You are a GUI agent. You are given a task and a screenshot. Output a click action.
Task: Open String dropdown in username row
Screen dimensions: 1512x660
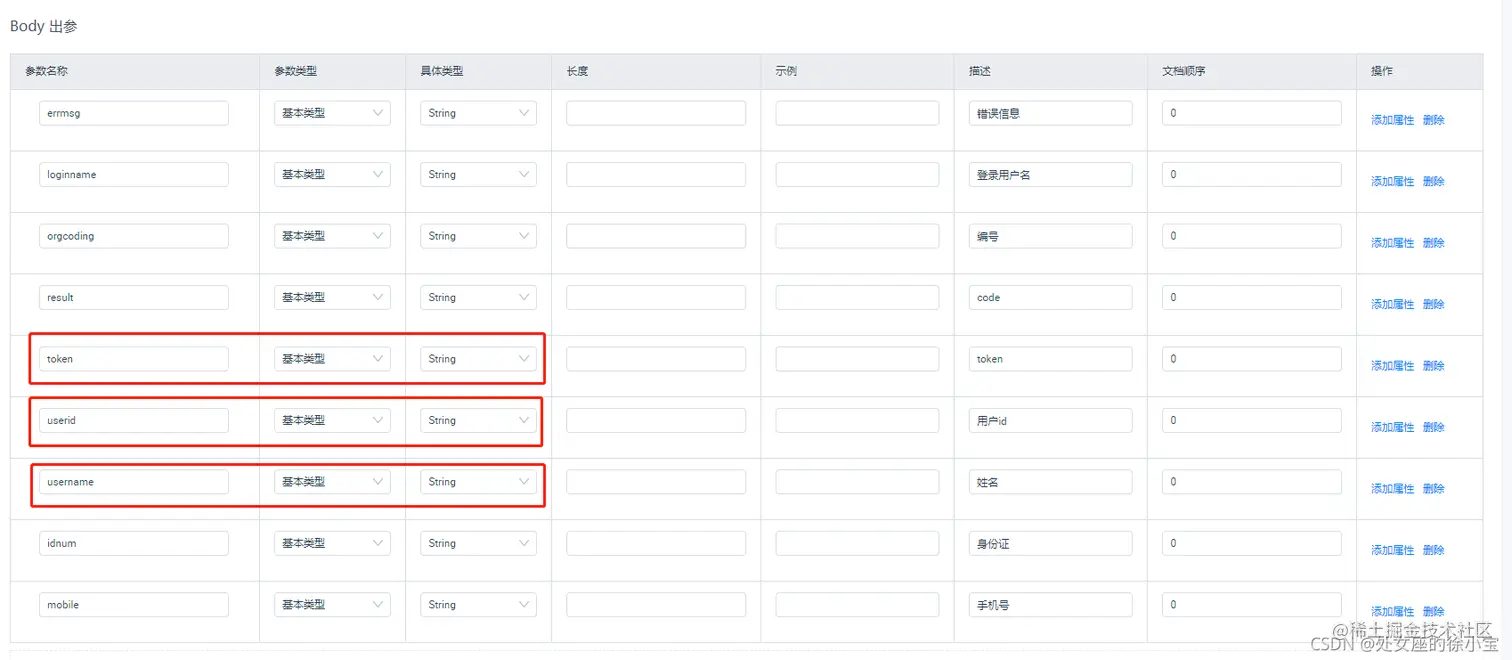(478, 482)
